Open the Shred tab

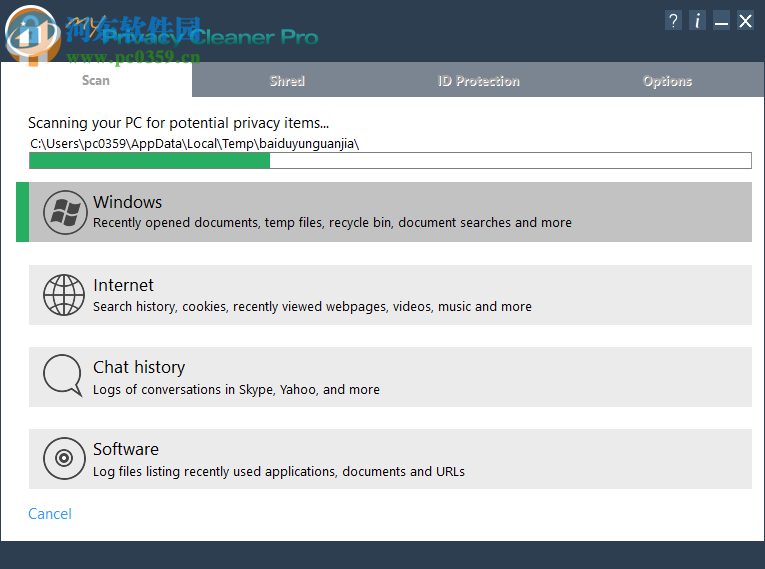tap(287, 81)
